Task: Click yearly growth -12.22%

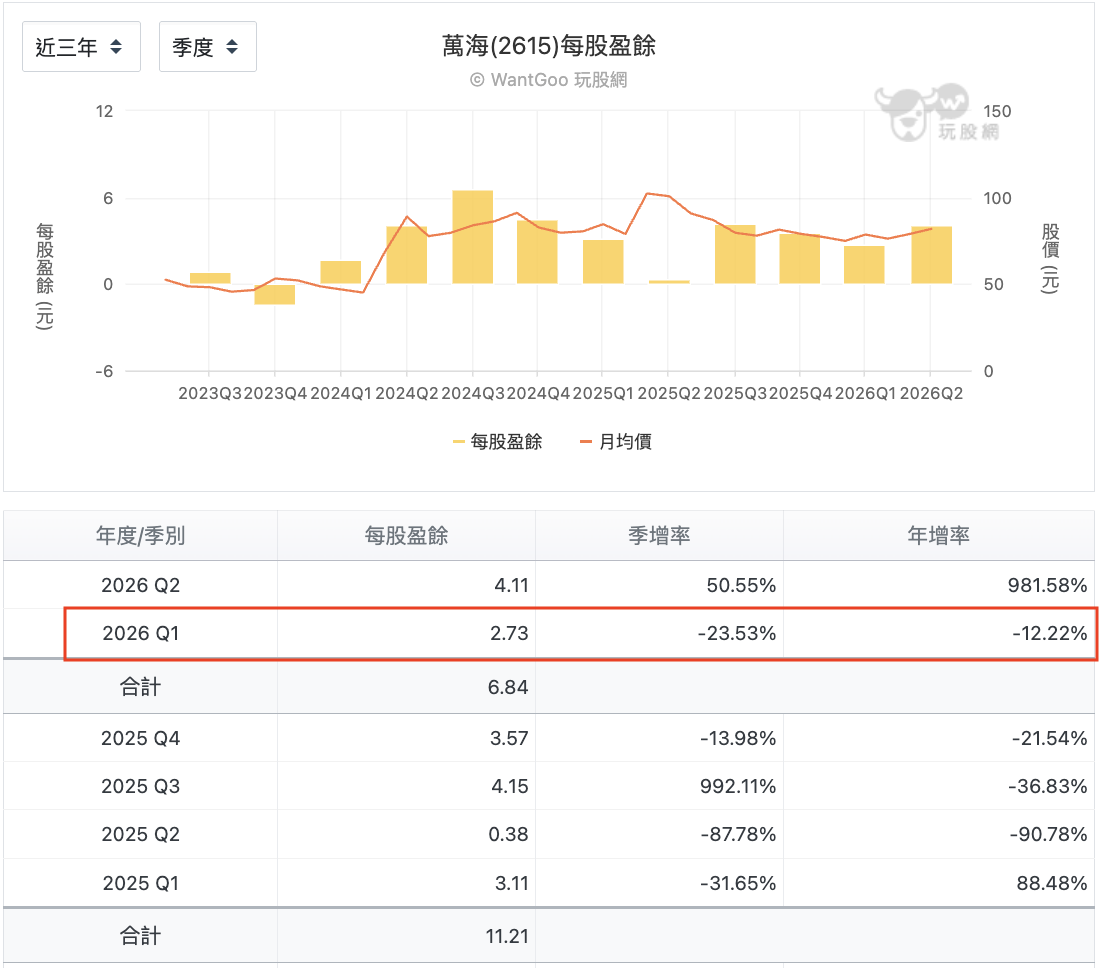Action: click(1049, 633)
